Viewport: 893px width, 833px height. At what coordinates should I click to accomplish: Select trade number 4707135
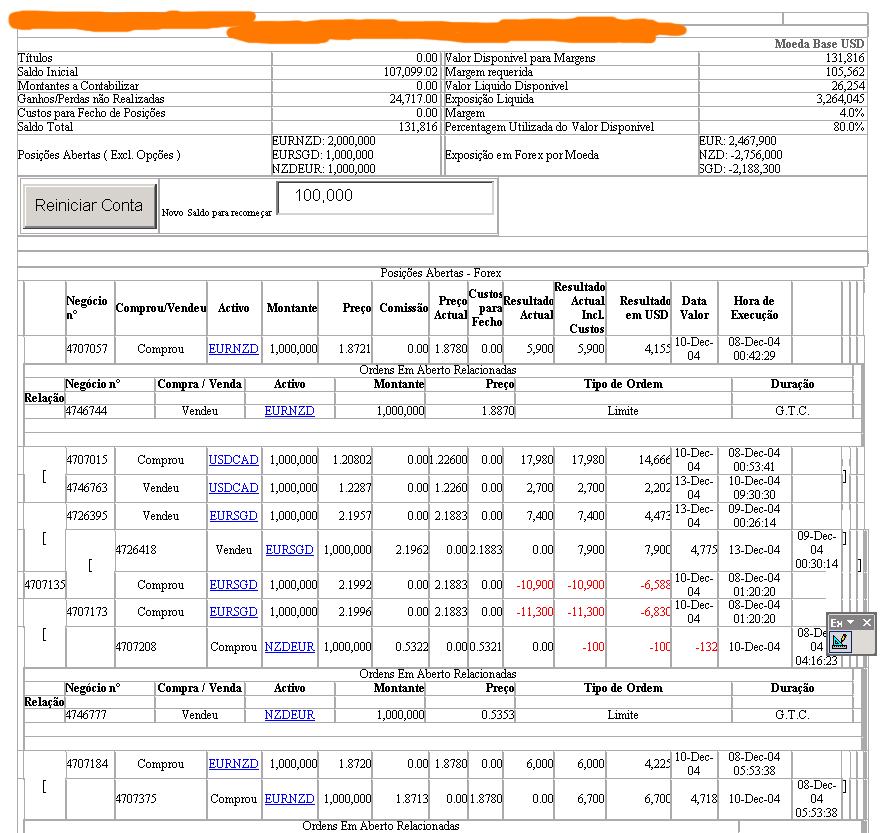[x=45, y=585]
